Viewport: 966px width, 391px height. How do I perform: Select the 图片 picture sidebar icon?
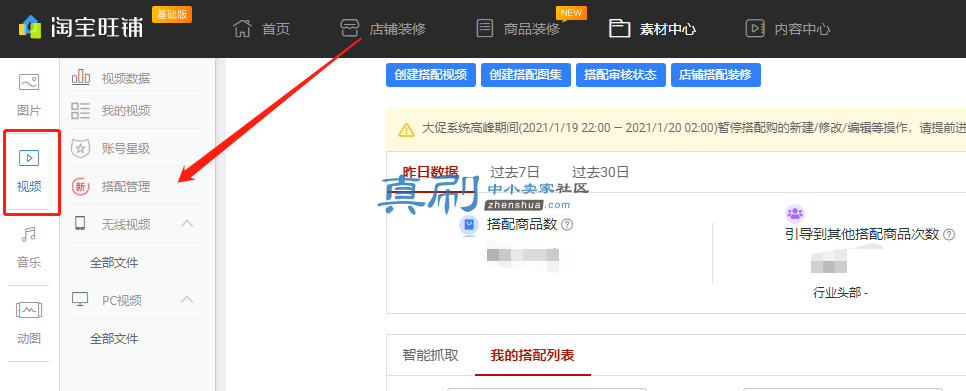(29, 82)
